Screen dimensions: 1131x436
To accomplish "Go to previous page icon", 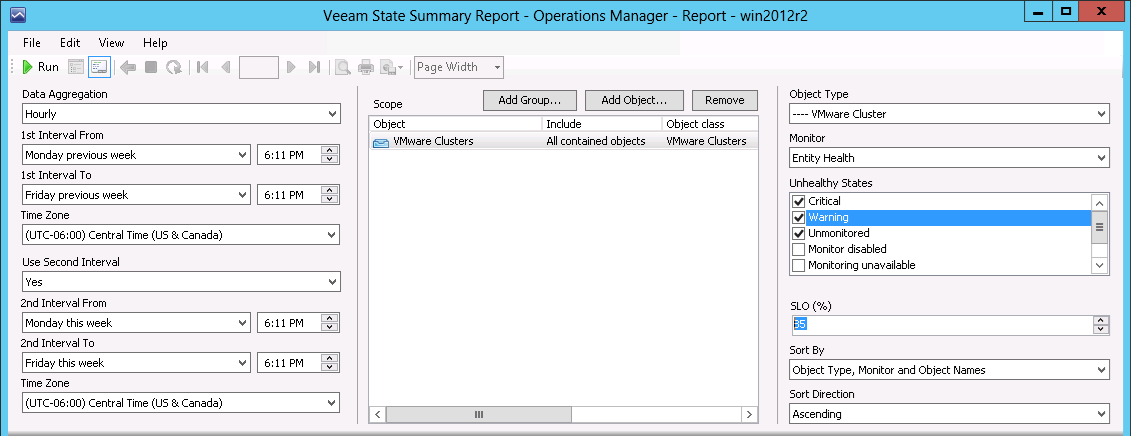I will point(226,67).
